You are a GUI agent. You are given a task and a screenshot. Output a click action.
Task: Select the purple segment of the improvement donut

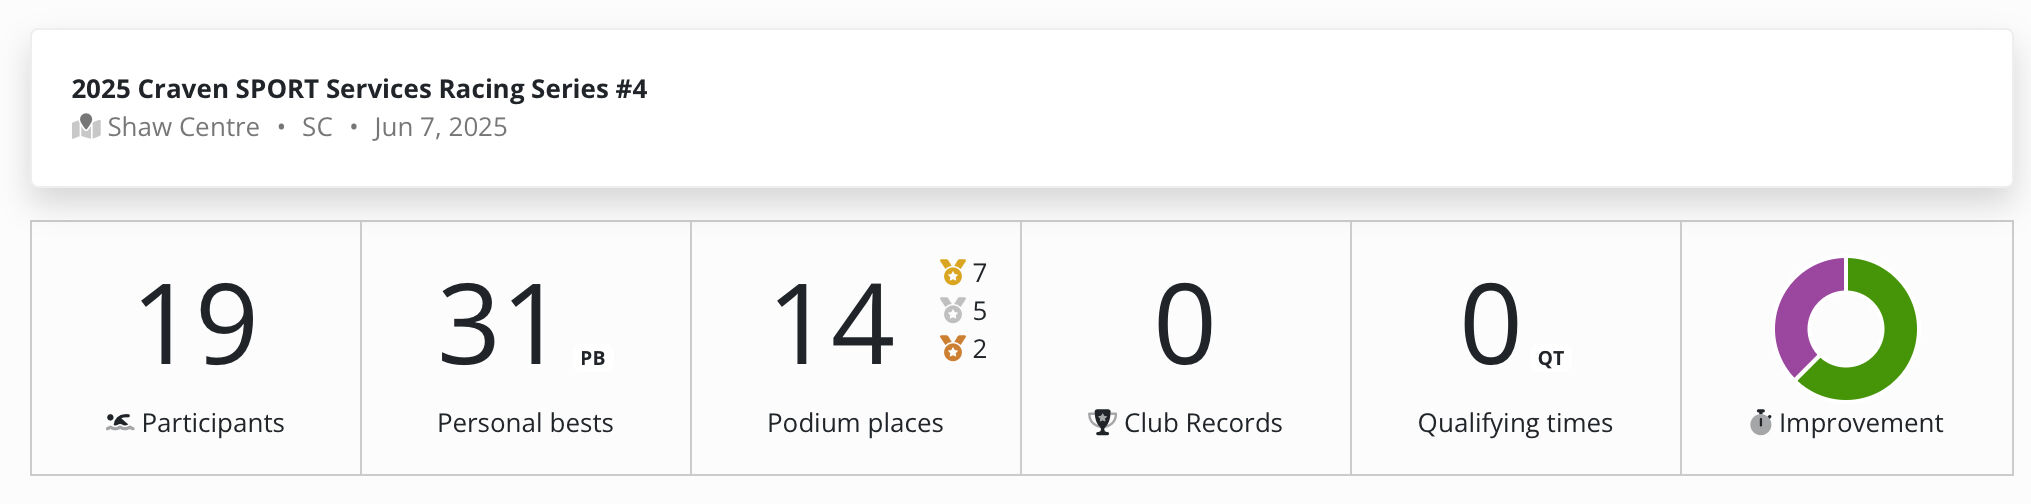(1798, 310)
